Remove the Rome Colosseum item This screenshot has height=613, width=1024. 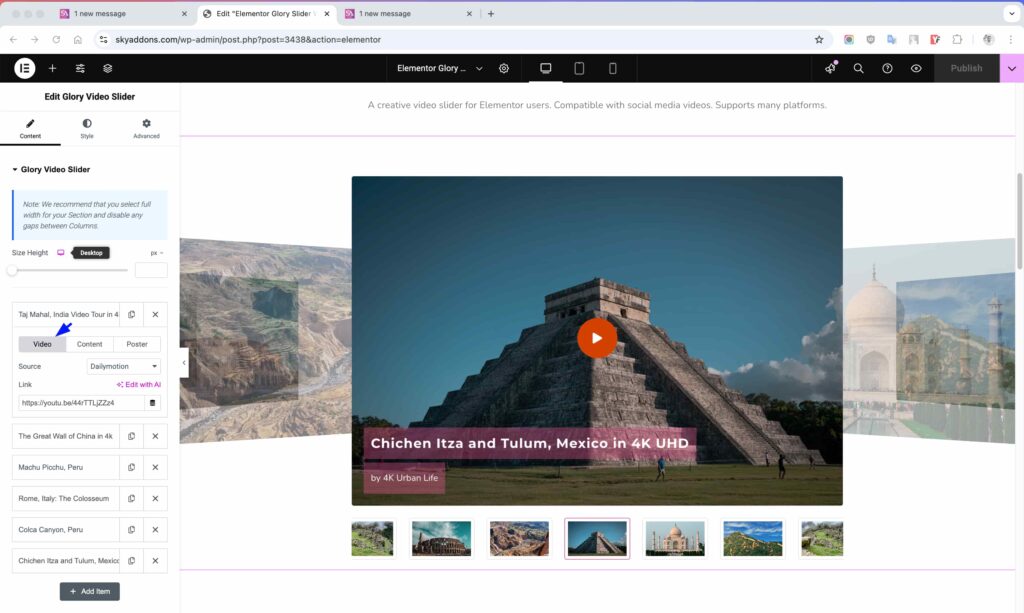155,499
